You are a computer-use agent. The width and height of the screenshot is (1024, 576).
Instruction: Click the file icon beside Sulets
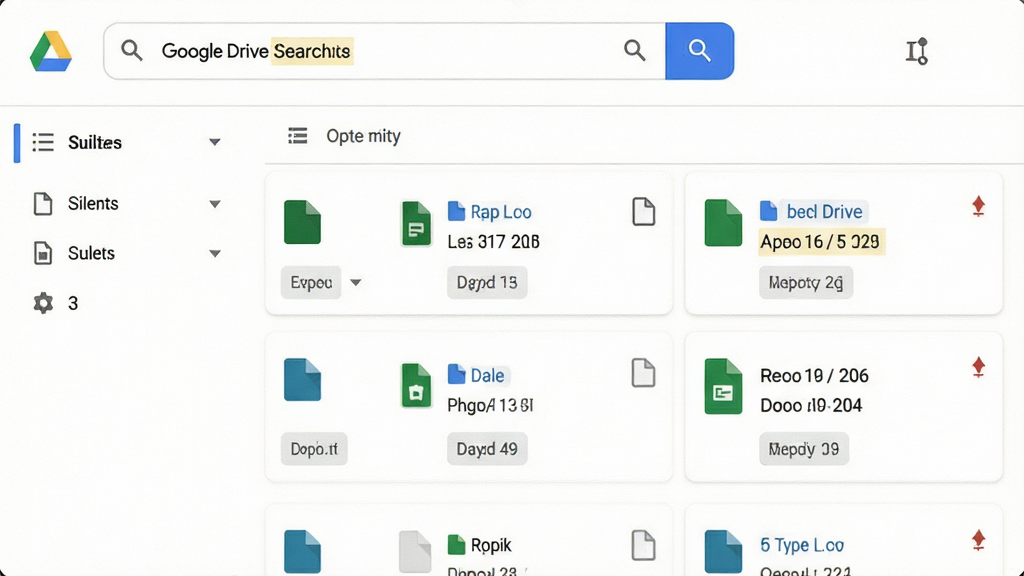[x=43, y=253]
